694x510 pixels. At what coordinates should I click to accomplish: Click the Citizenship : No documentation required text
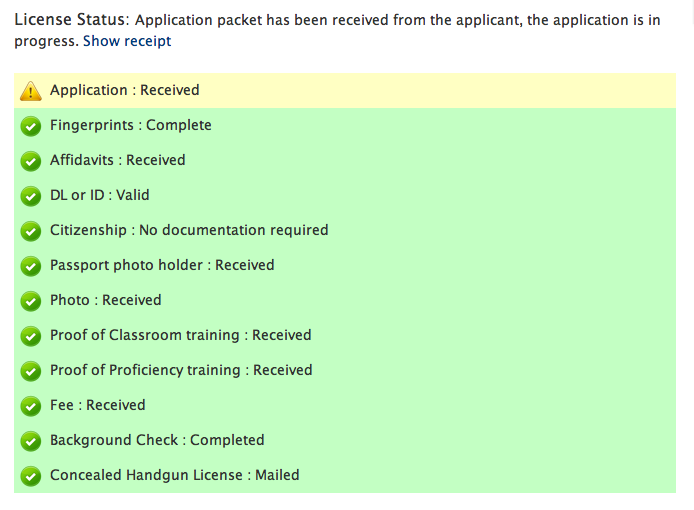coord(189,230)
